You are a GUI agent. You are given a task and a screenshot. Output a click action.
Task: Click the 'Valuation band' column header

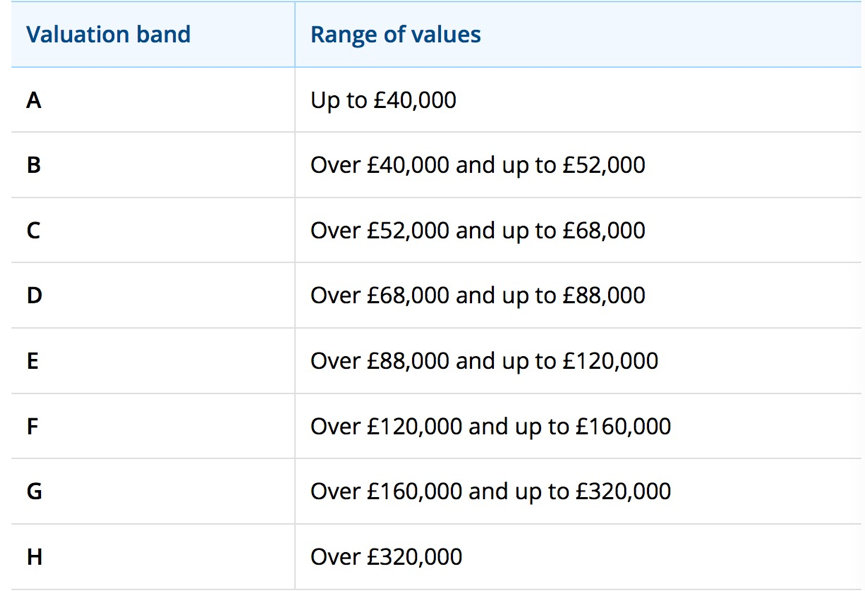(108, 35)
